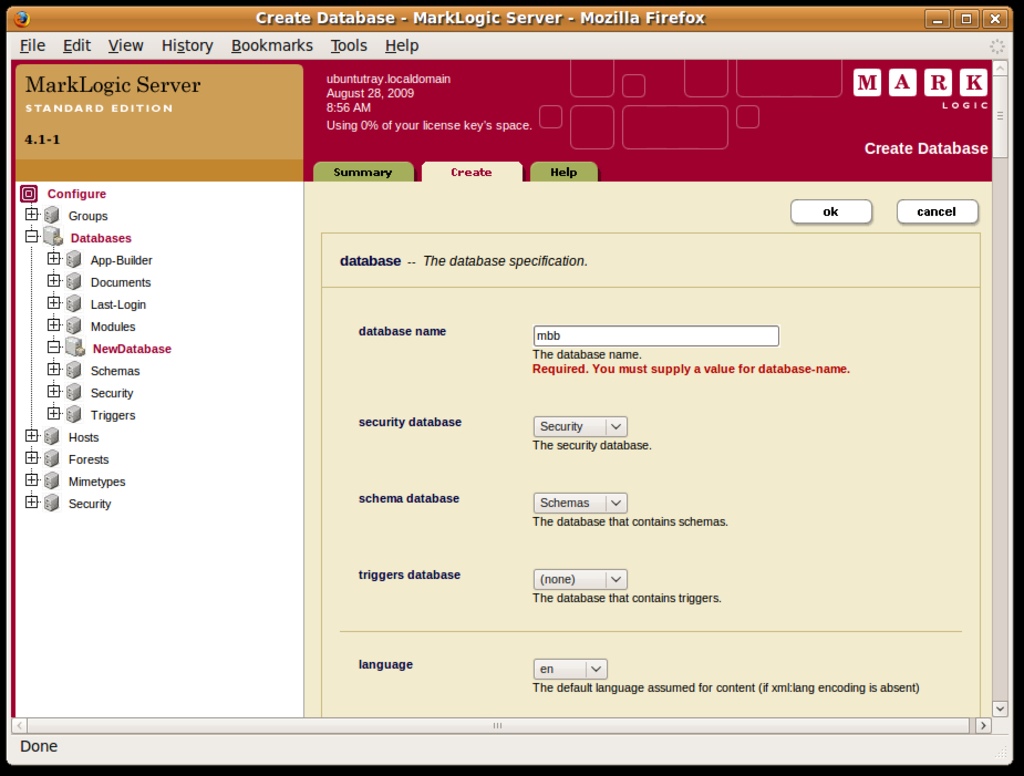The image size is (1024, 776).
Task: Click the Documents database icon
Action: click(74, 282)
